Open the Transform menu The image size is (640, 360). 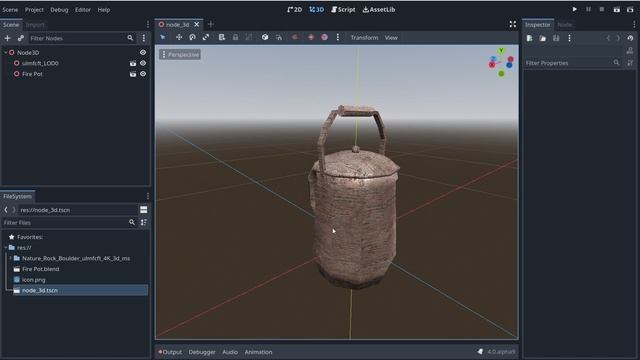(x=364, y=38)
